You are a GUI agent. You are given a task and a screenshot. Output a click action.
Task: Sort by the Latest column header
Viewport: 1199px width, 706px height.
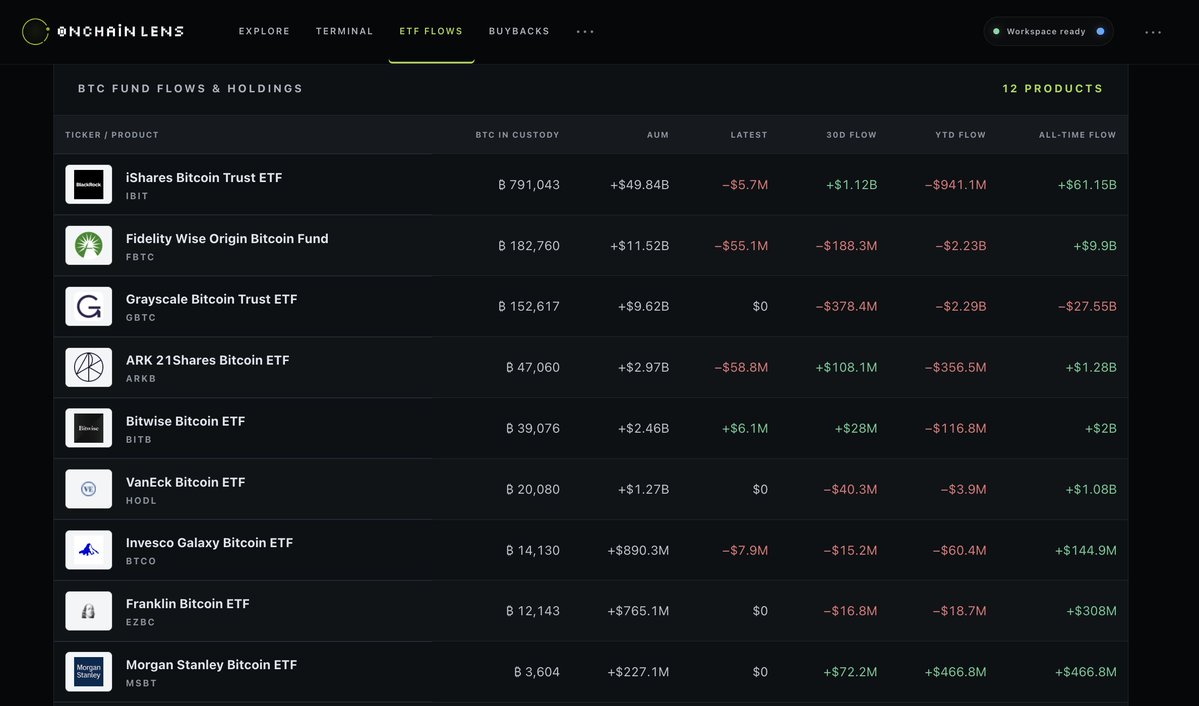(x=749, y=135)
